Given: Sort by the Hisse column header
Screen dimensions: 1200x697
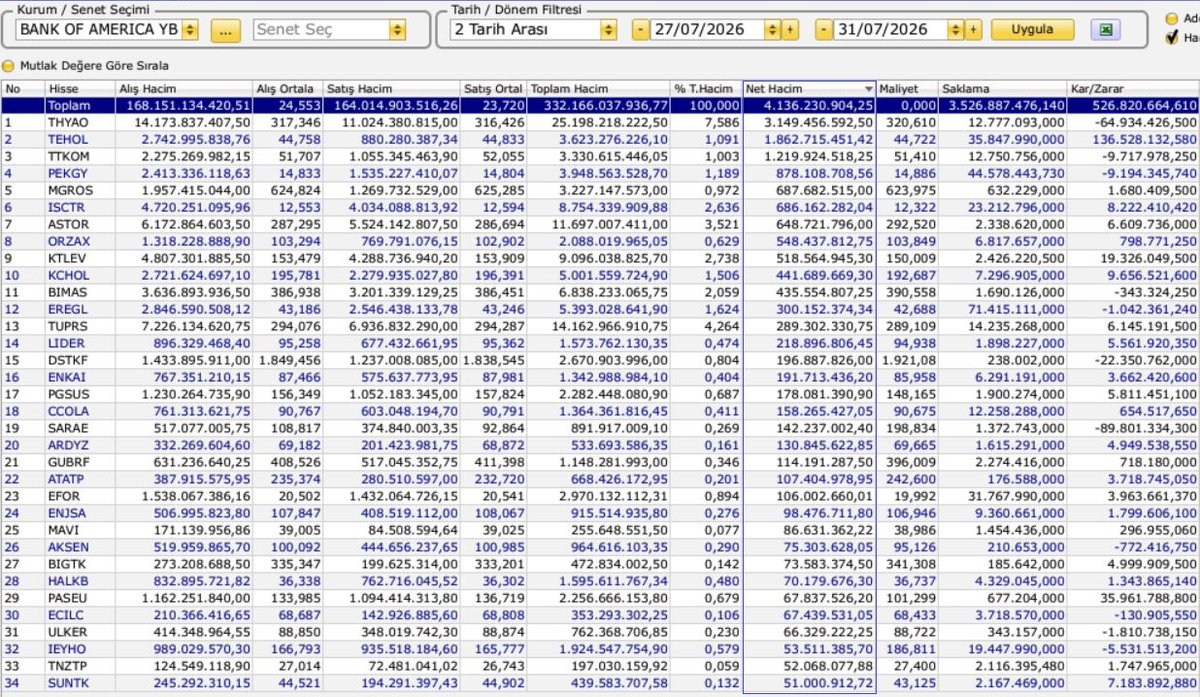Looking at the screenshot, I should [x=79, y=89].
